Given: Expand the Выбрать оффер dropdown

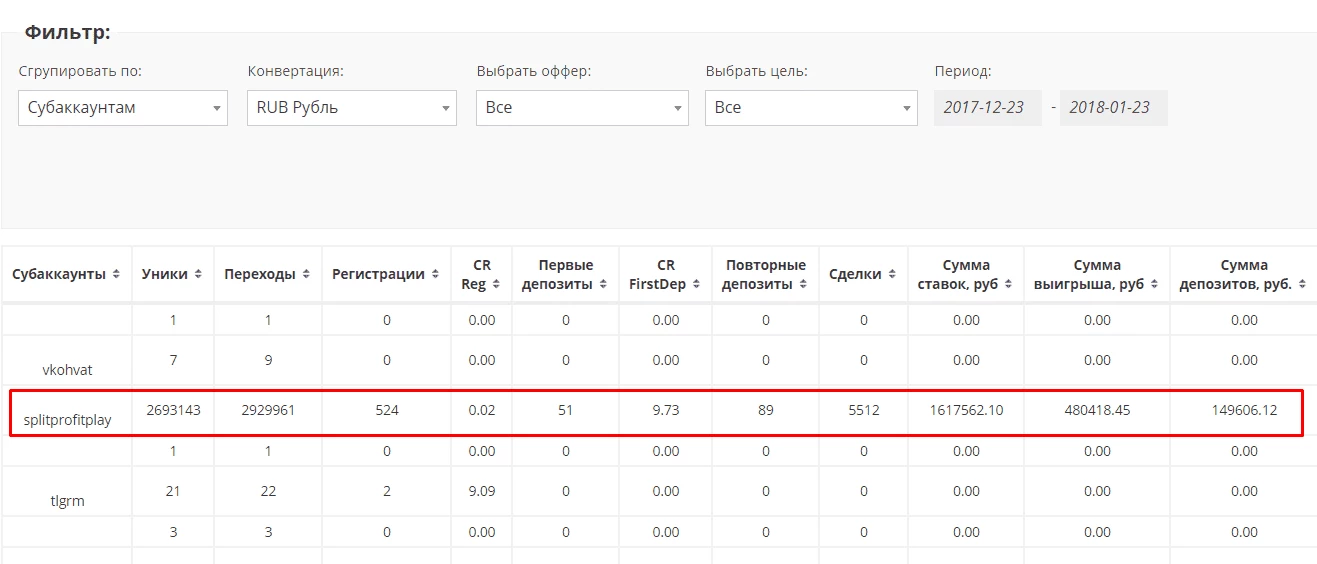Looking at the screenshot, I should coord(582,108).
